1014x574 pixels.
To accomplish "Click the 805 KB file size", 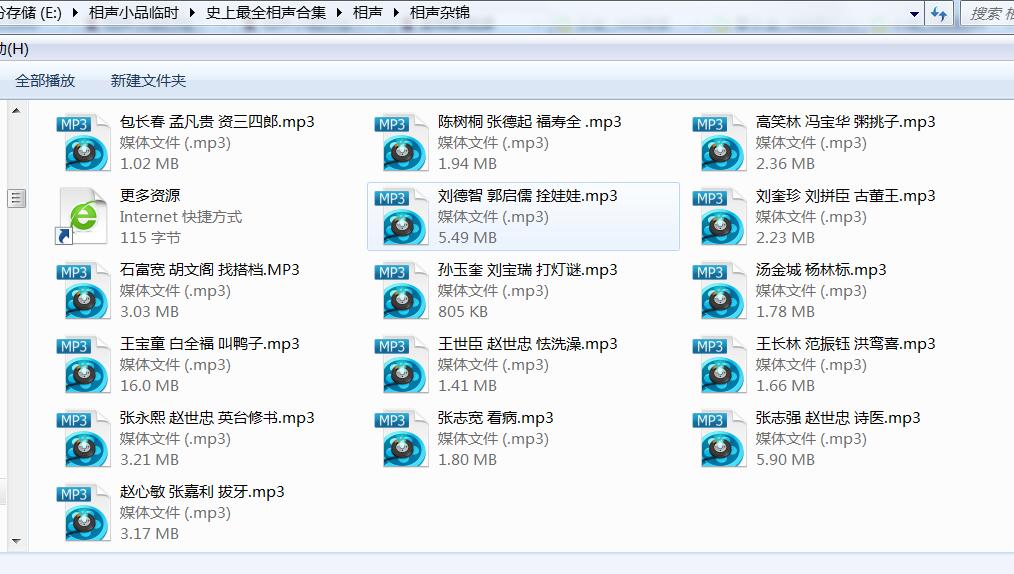I will point(462,312).
